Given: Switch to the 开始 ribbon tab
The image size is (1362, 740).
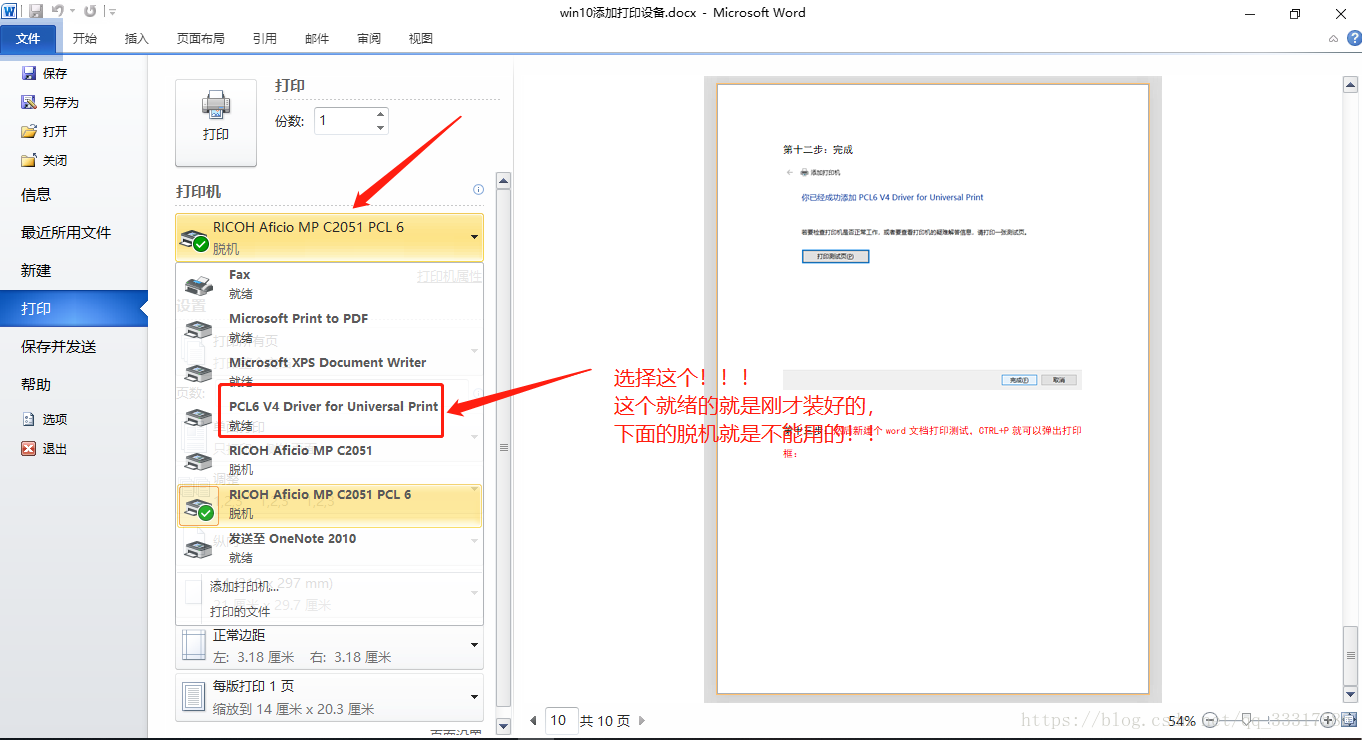Looking at the screenshot, I should [x=85, y=39].
